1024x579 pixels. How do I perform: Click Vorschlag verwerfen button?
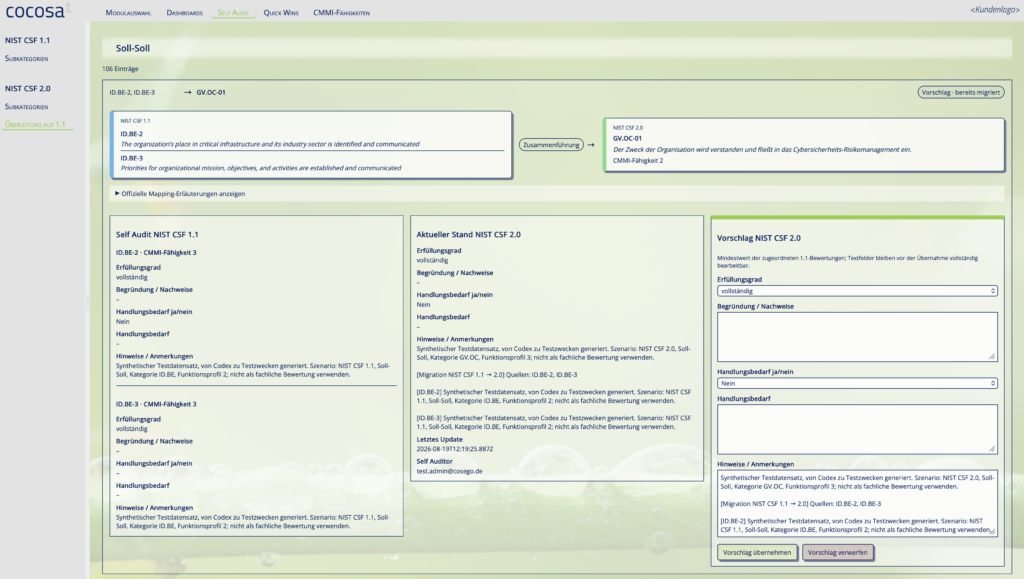pos(837,552)
